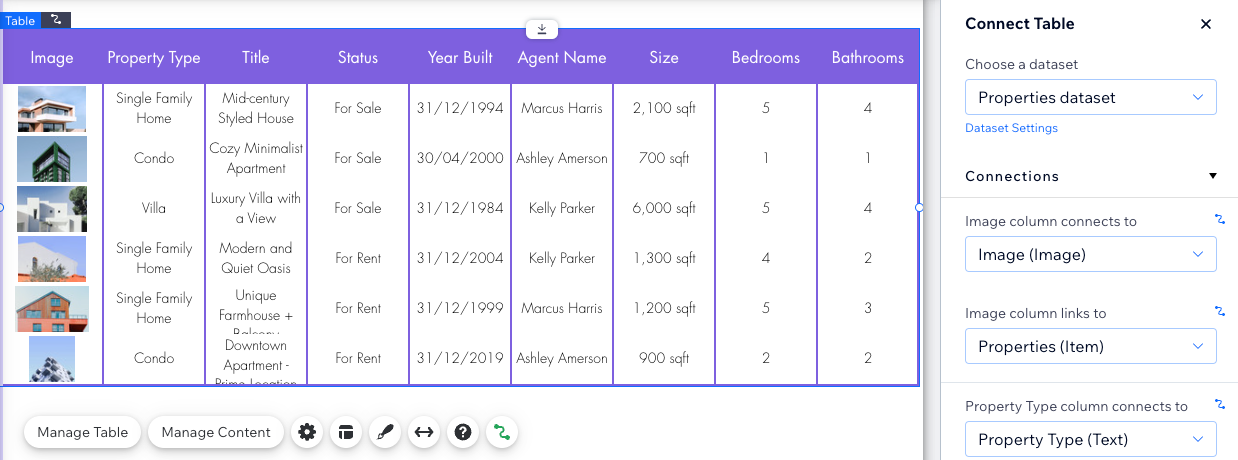Open the Property Type (Text) dropdown
1238x460 pixels.
point(1090,439)
